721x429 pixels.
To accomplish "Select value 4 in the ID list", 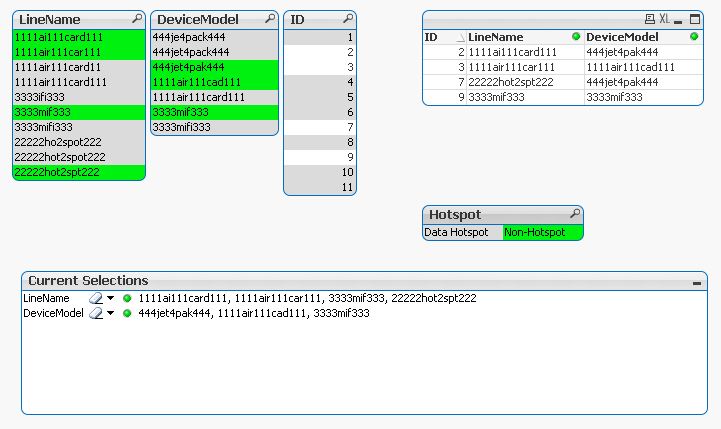I will point(320,82).
